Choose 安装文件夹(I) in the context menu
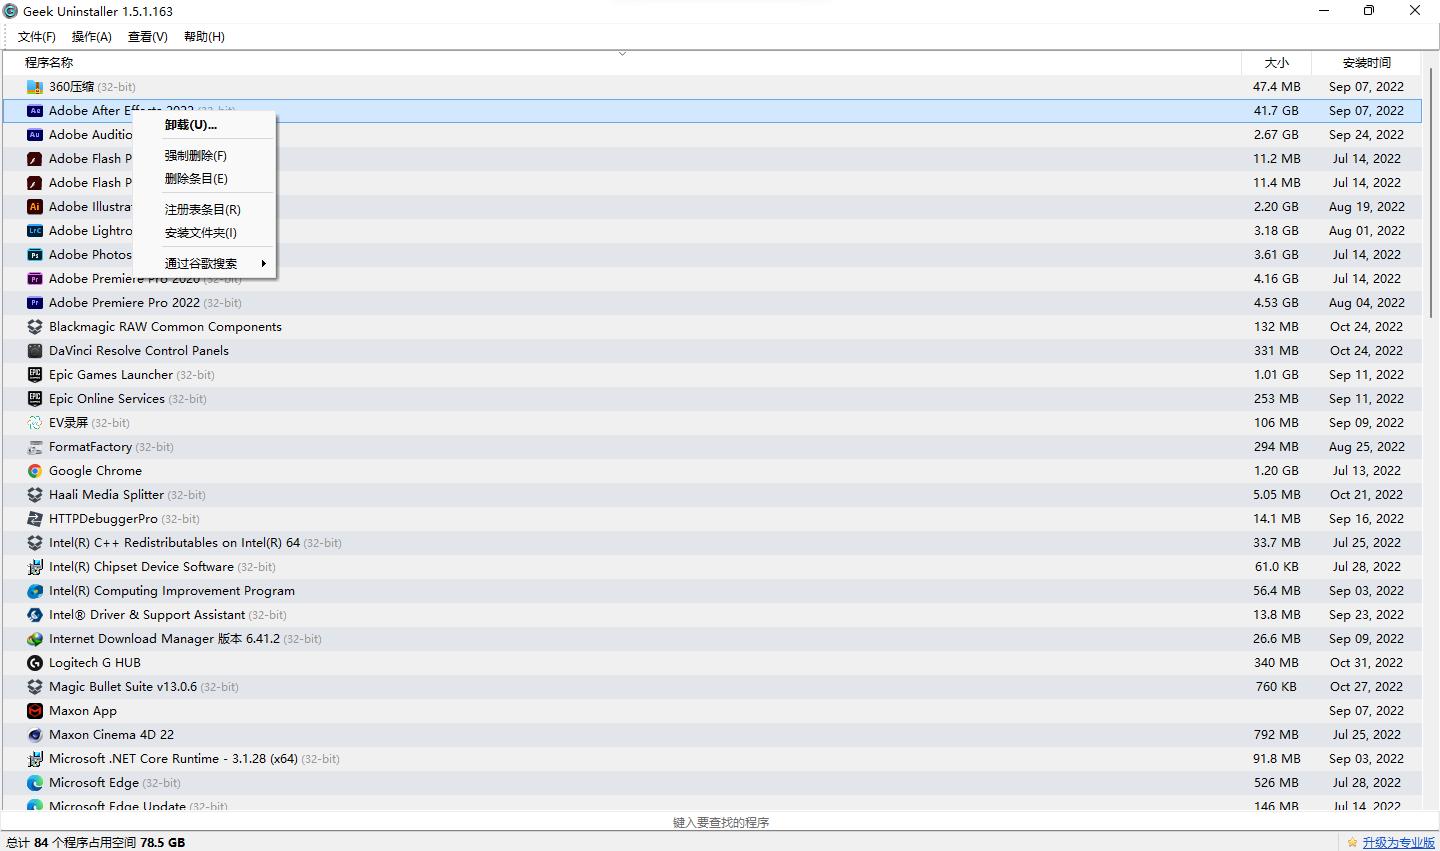The width and height of the screenshot is (1440, 851). click(204, 233)
